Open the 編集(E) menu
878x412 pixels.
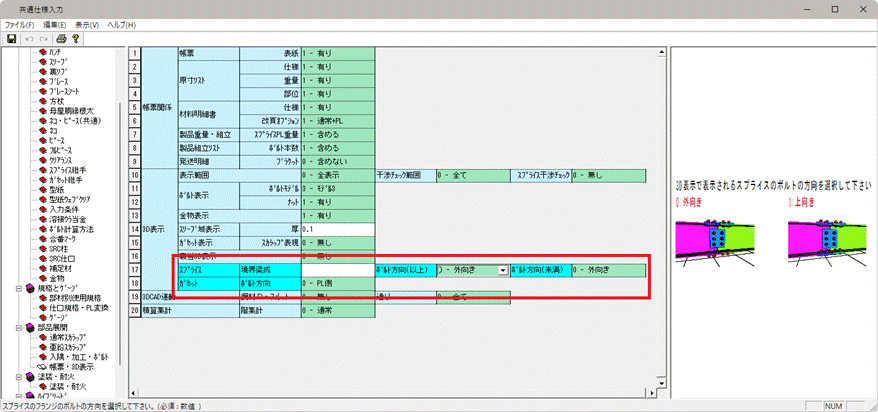pyautogui.click(x=54, y=23)
